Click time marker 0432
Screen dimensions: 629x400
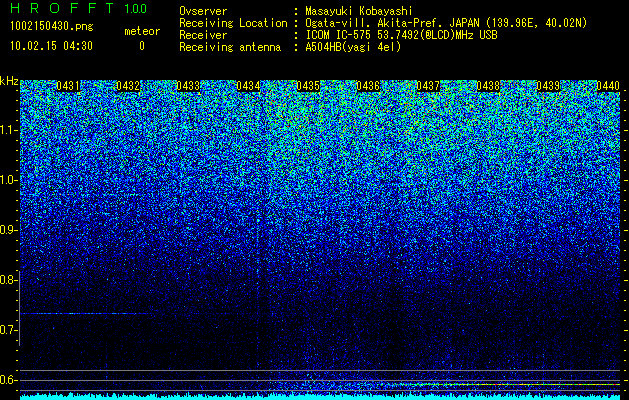(128, 86)
